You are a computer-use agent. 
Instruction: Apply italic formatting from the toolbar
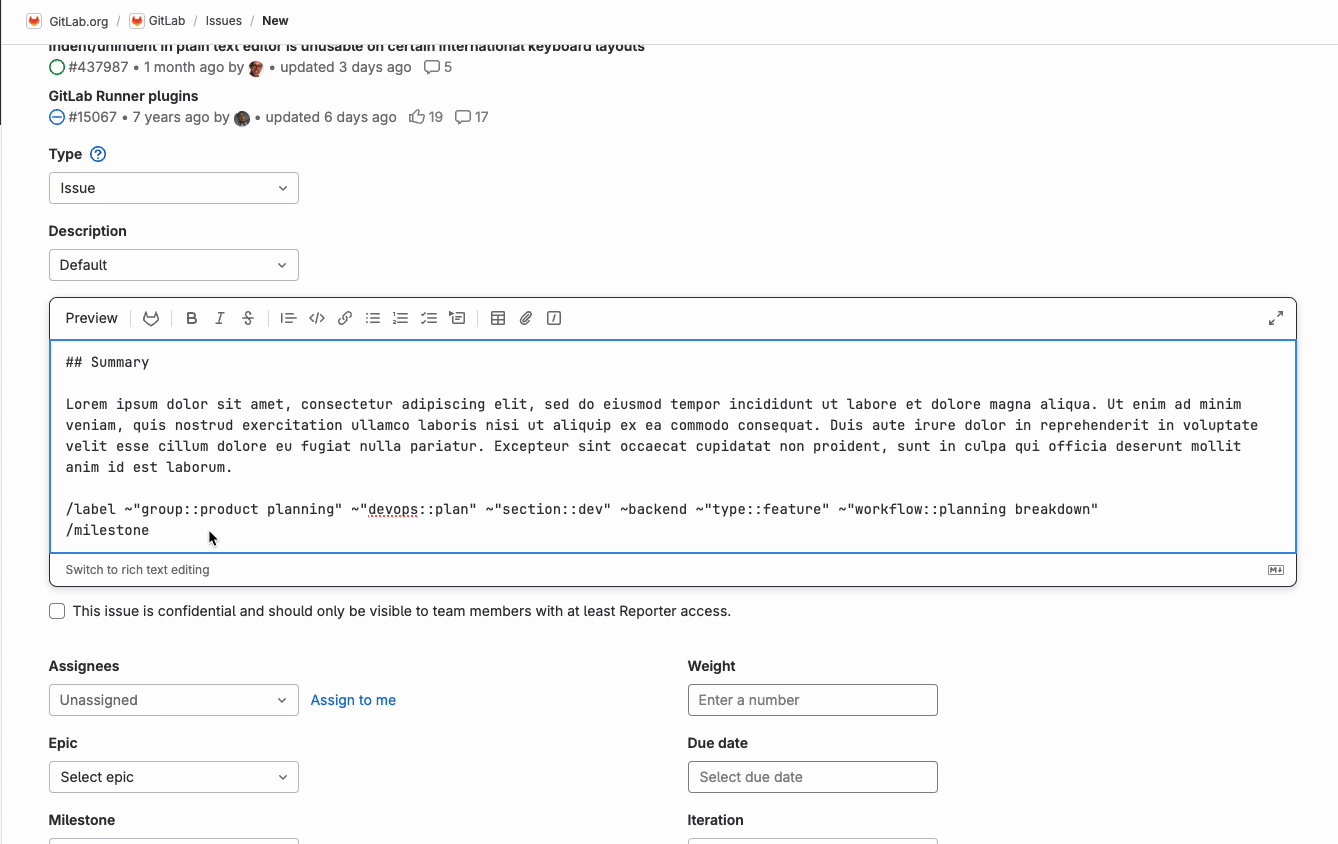pyautogui.click(x=219, y=318)
